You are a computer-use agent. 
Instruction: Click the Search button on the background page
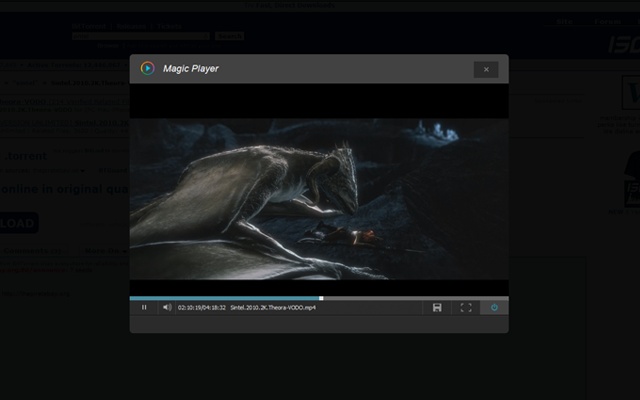pos(229,36)
